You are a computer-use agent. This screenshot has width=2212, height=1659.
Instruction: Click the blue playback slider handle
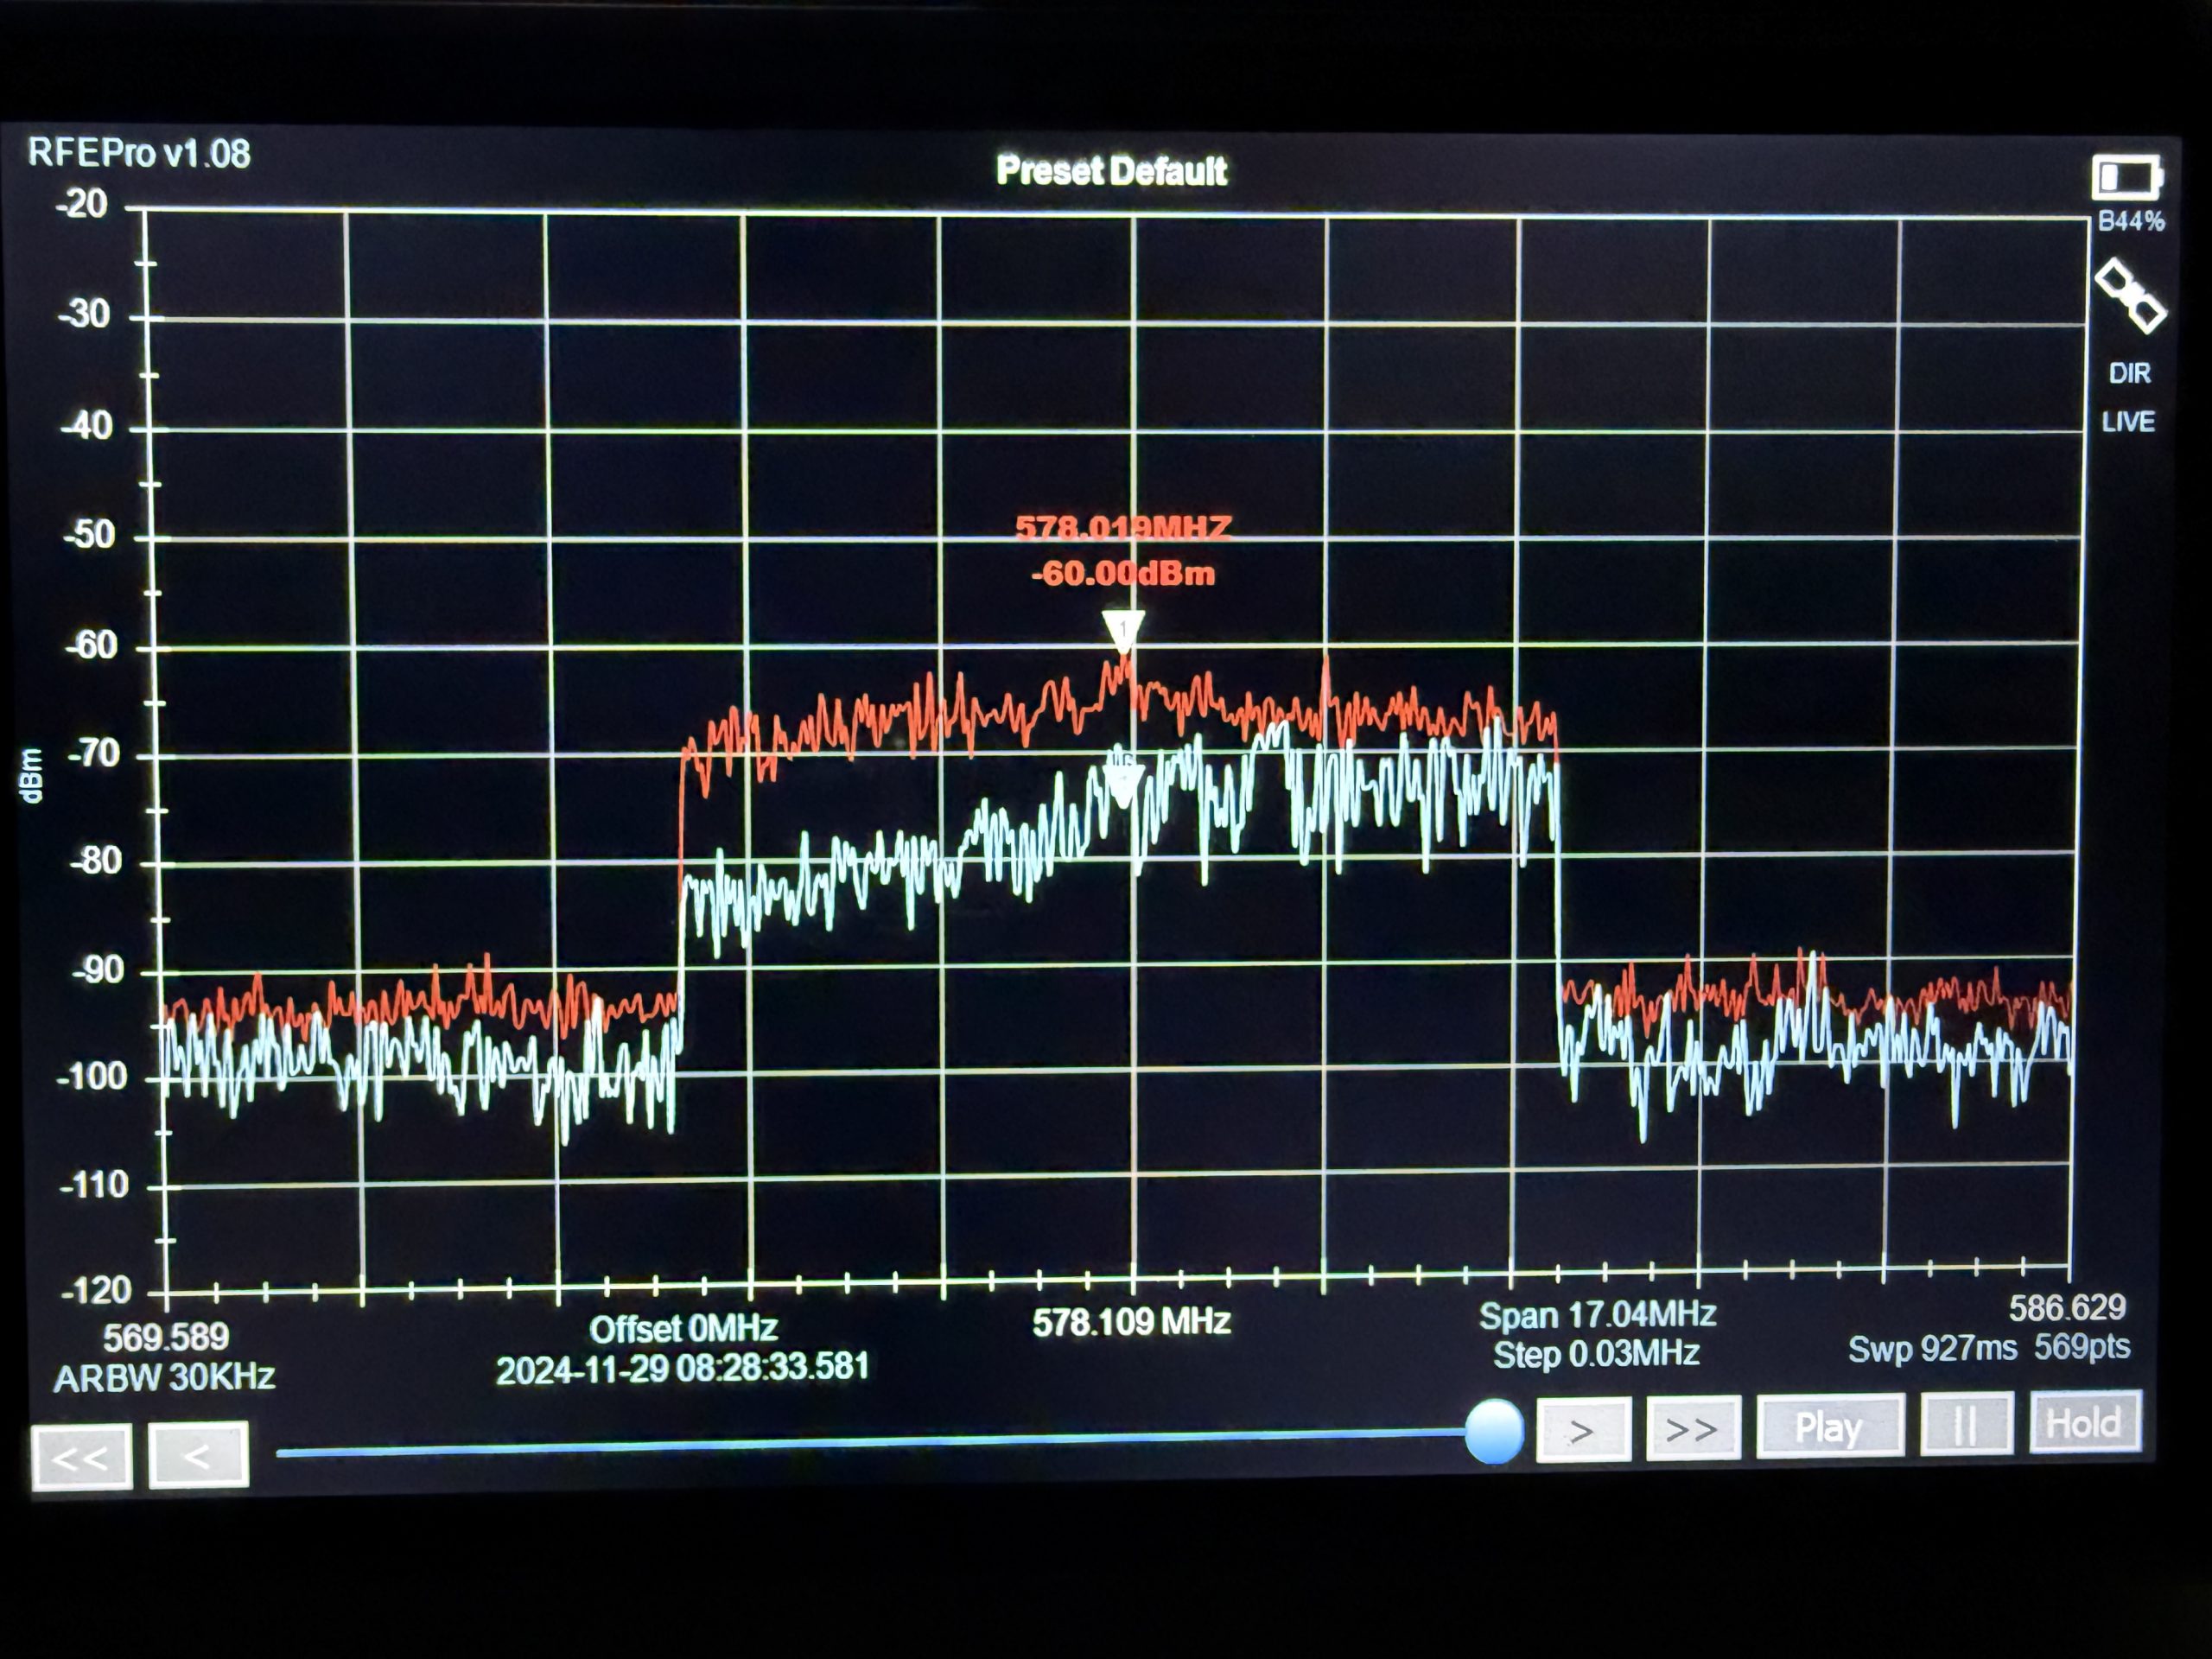coord(1494,1431)
